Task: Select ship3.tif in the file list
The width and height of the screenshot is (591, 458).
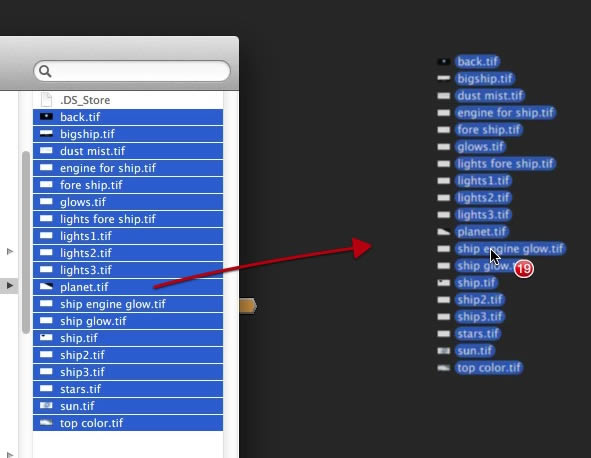Action: (128, 372)
